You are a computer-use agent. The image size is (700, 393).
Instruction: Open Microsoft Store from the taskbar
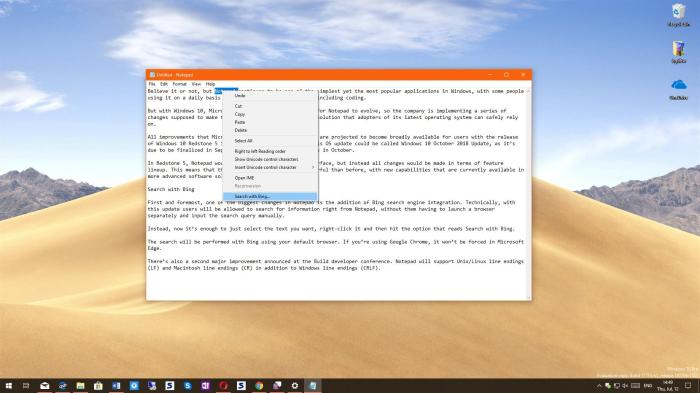coord(98,385)
